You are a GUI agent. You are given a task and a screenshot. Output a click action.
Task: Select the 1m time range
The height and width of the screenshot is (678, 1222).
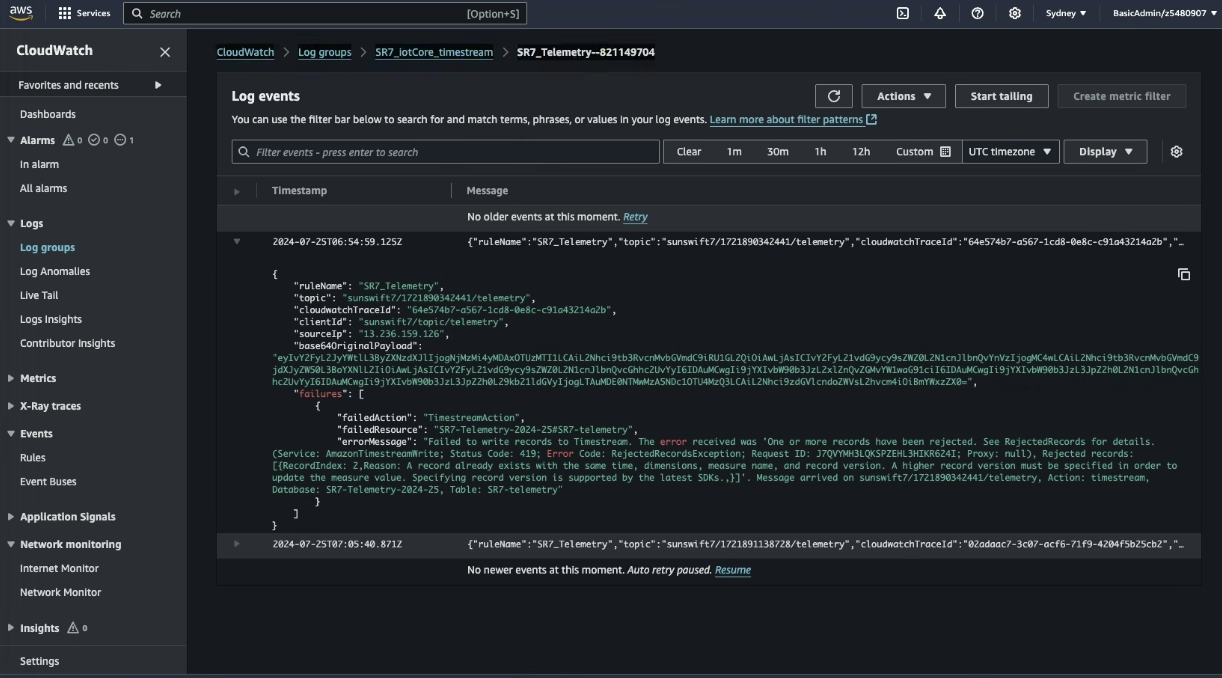click(x=734, y=152)
